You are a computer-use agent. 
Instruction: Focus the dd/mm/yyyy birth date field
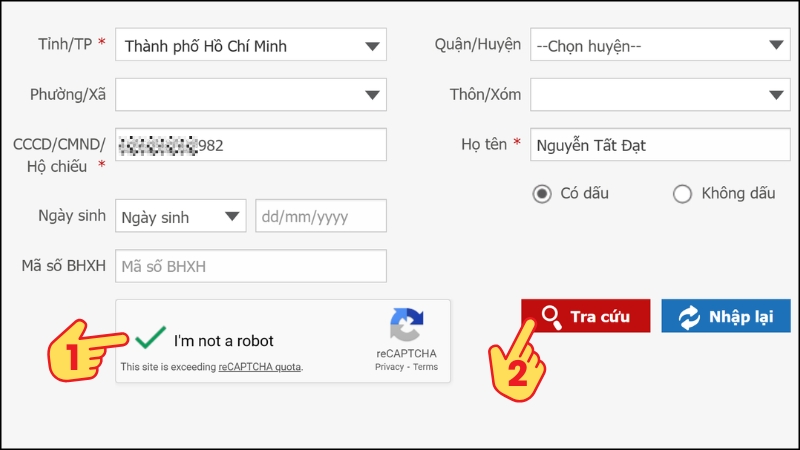pyautogui.click(x=321, y=216)
